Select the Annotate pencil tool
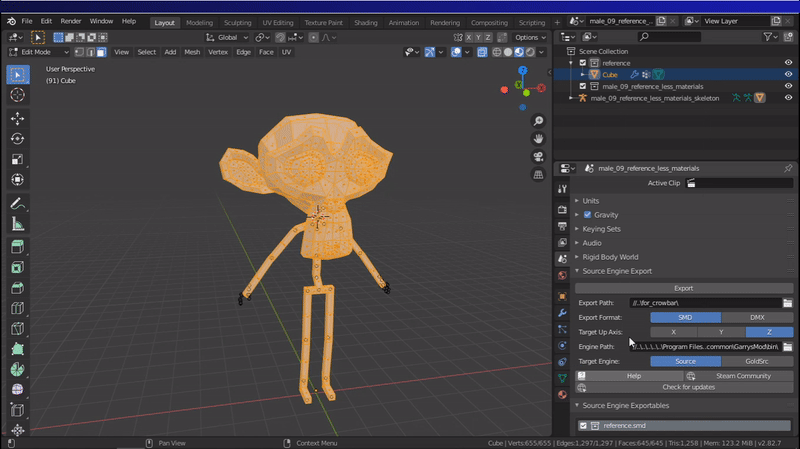Screen dimensions: 800x449 tap(17, 203)
